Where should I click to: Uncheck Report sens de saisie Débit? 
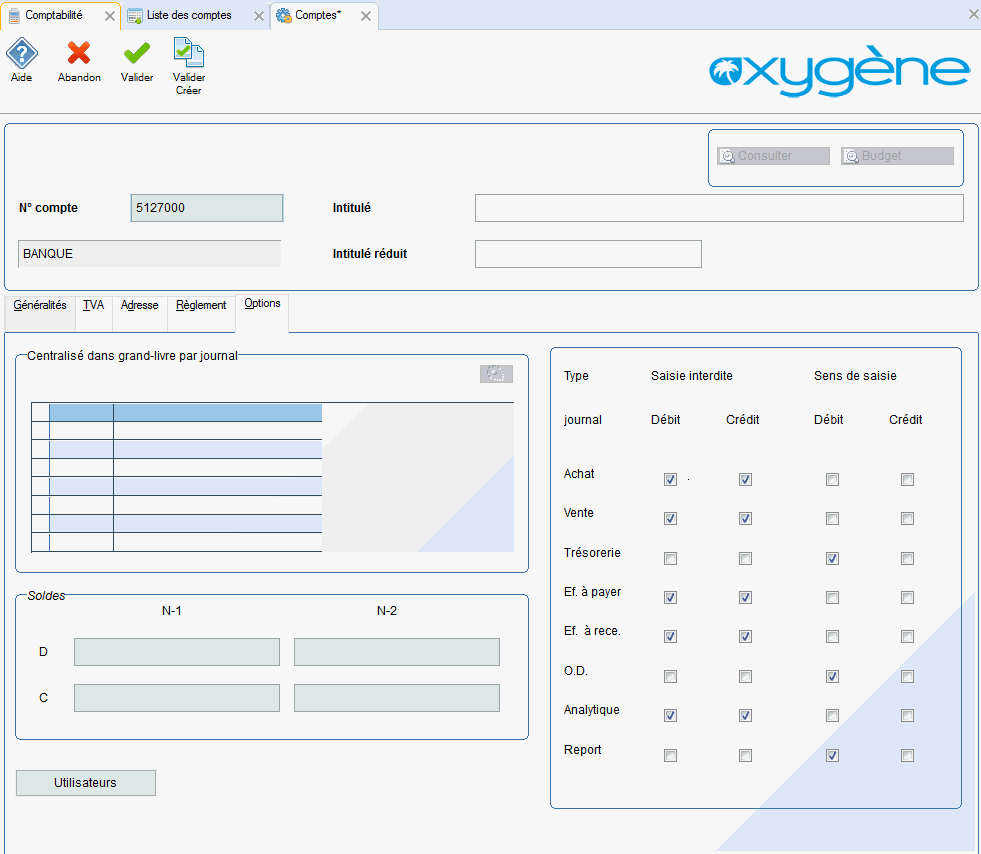(832, 756)
